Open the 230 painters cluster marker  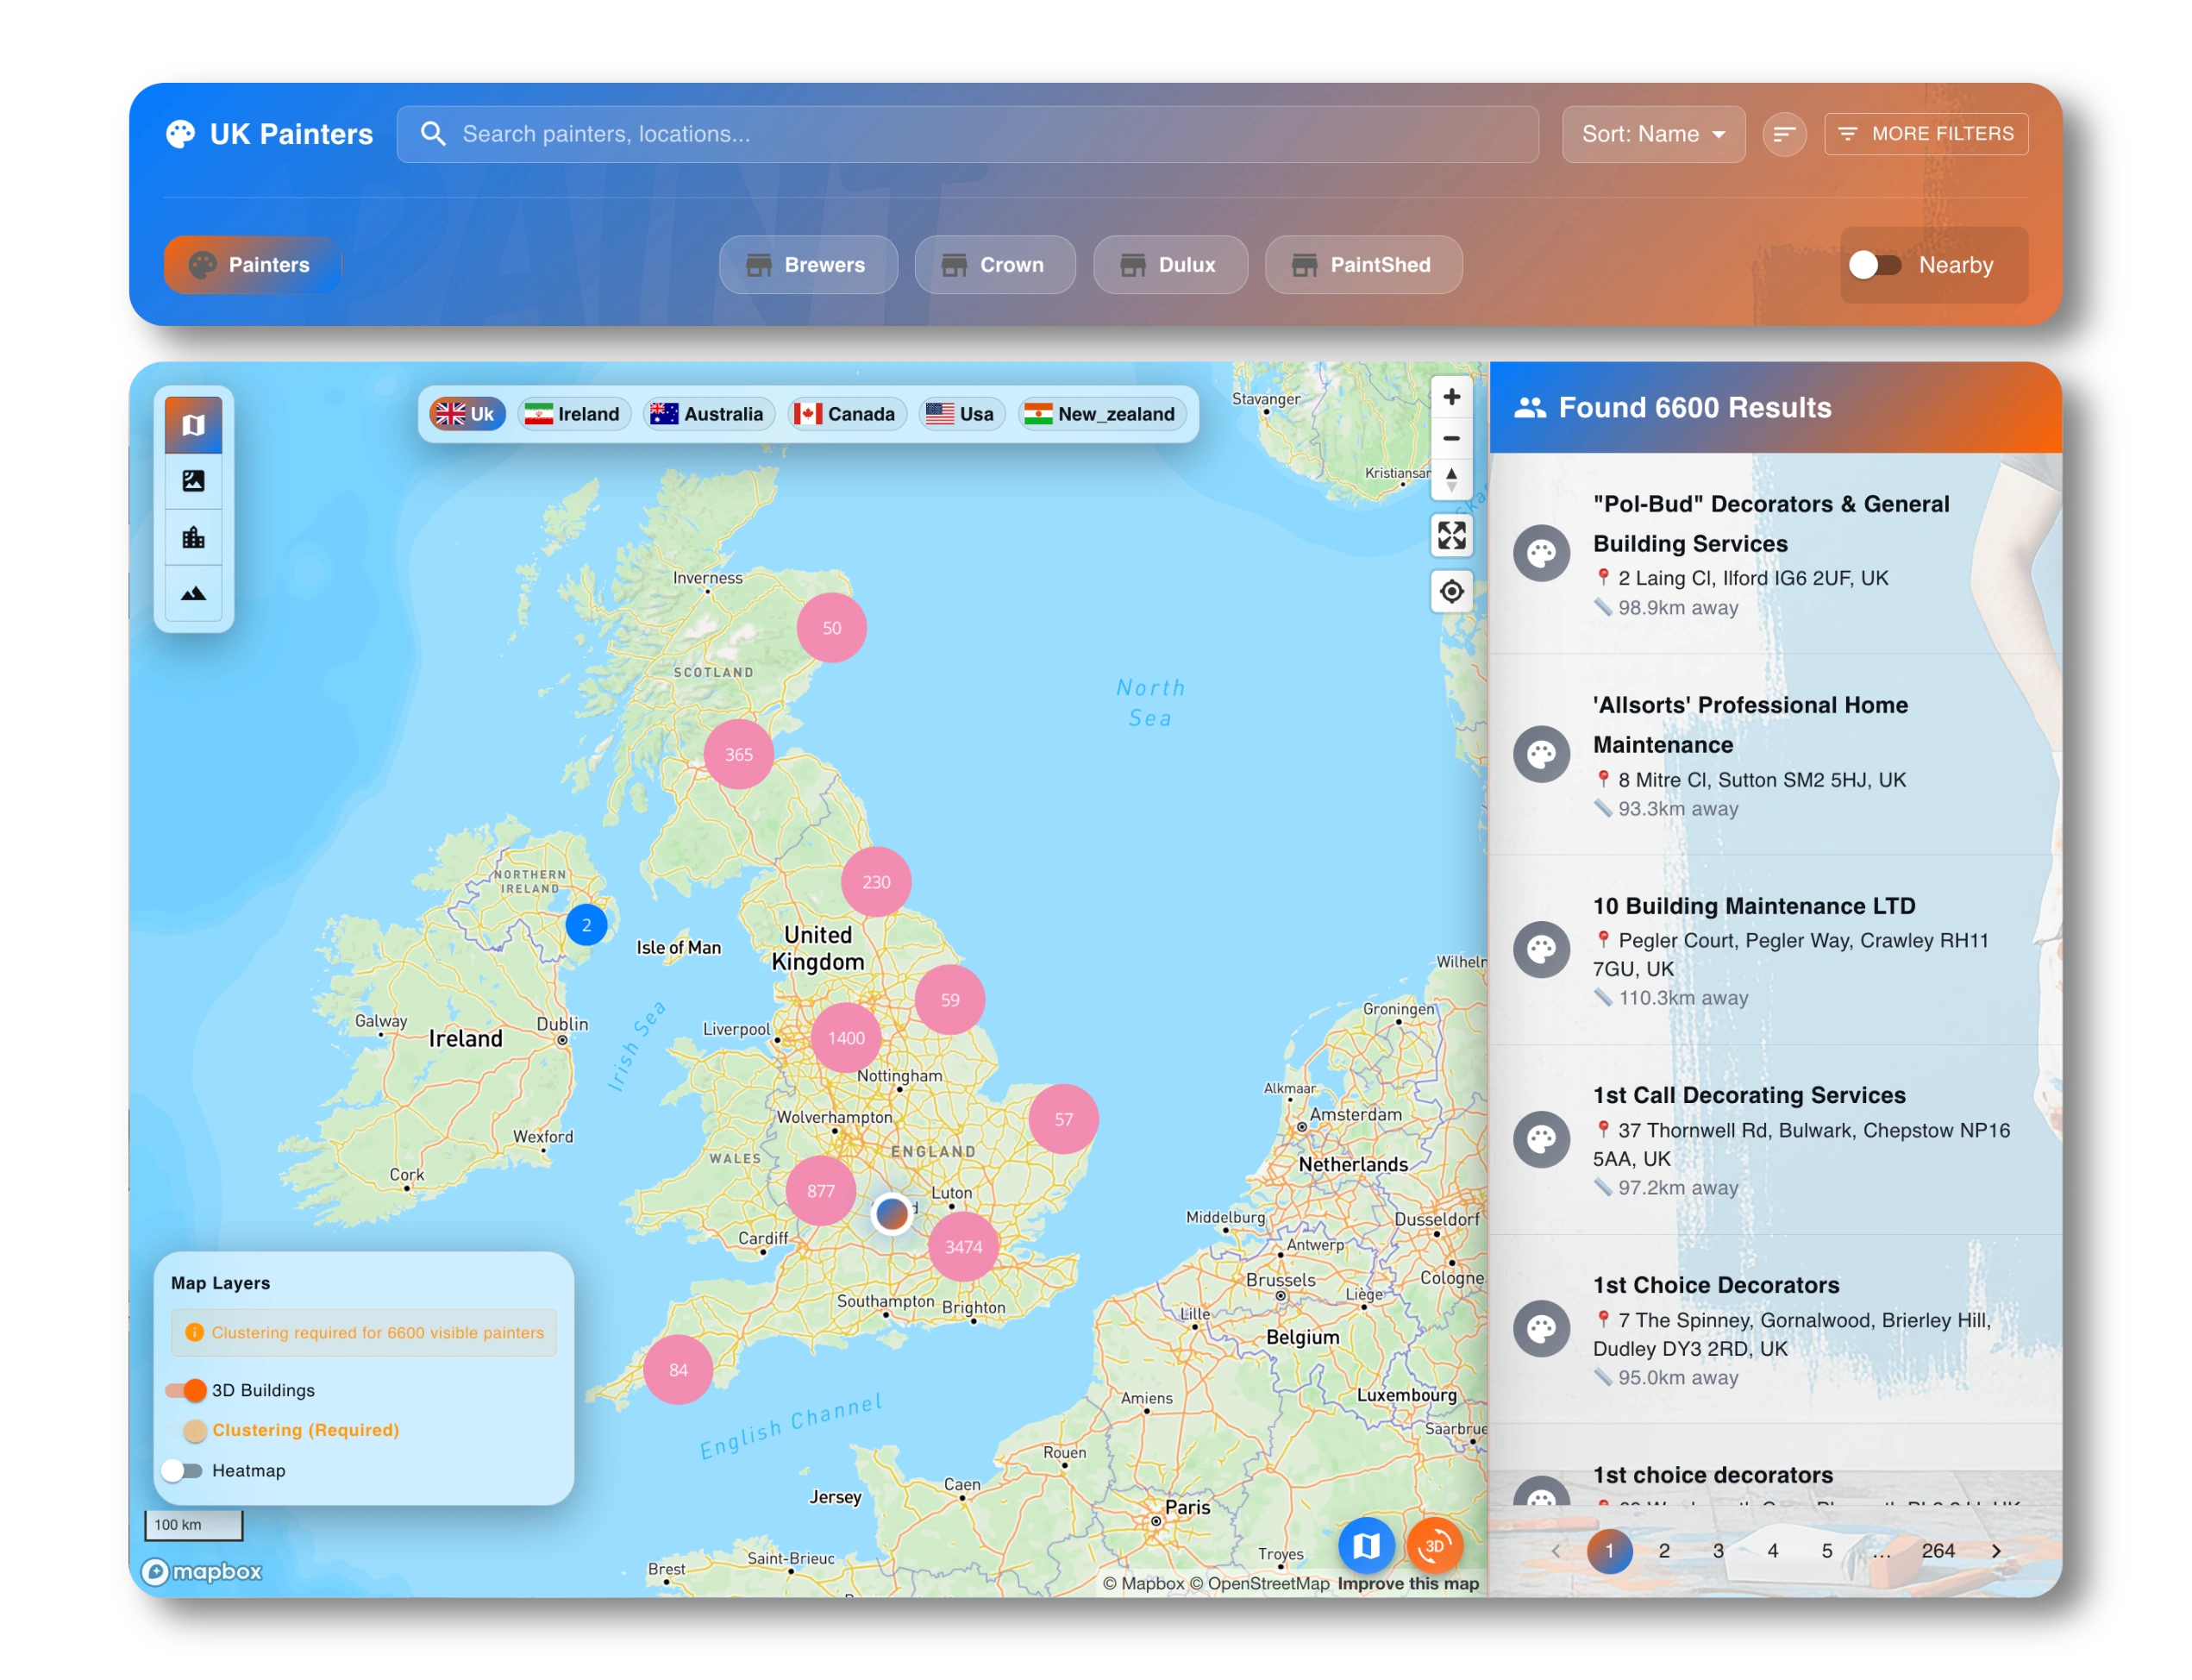[876, 882]
